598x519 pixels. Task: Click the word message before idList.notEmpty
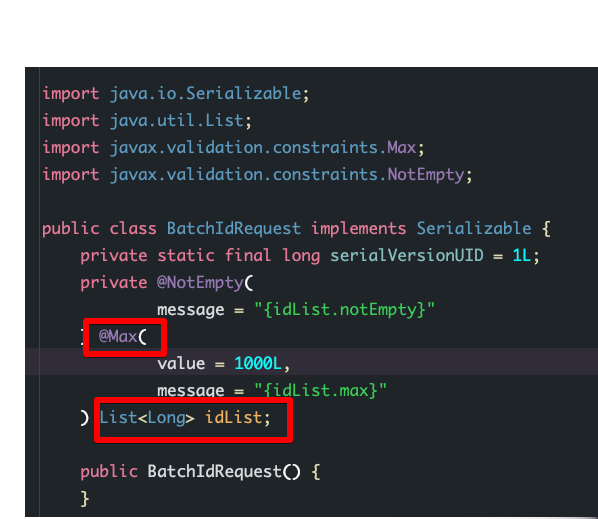click(x=191, y=310)
